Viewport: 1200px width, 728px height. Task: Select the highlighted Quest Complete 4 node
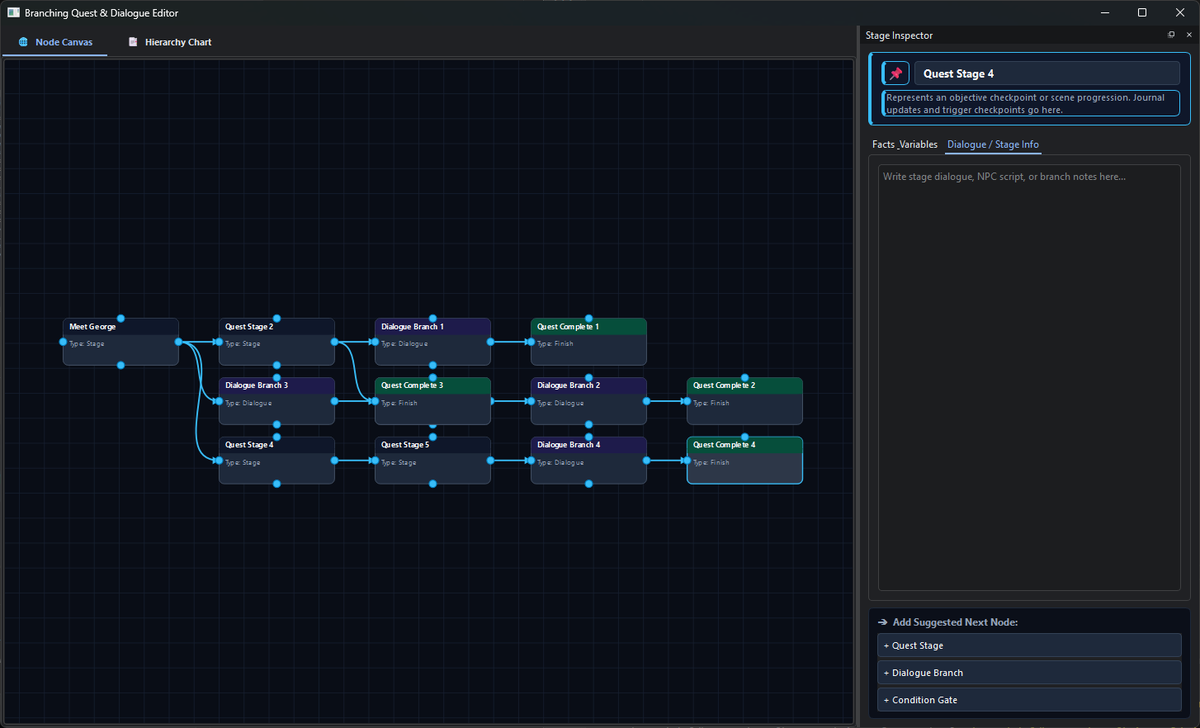745,460
